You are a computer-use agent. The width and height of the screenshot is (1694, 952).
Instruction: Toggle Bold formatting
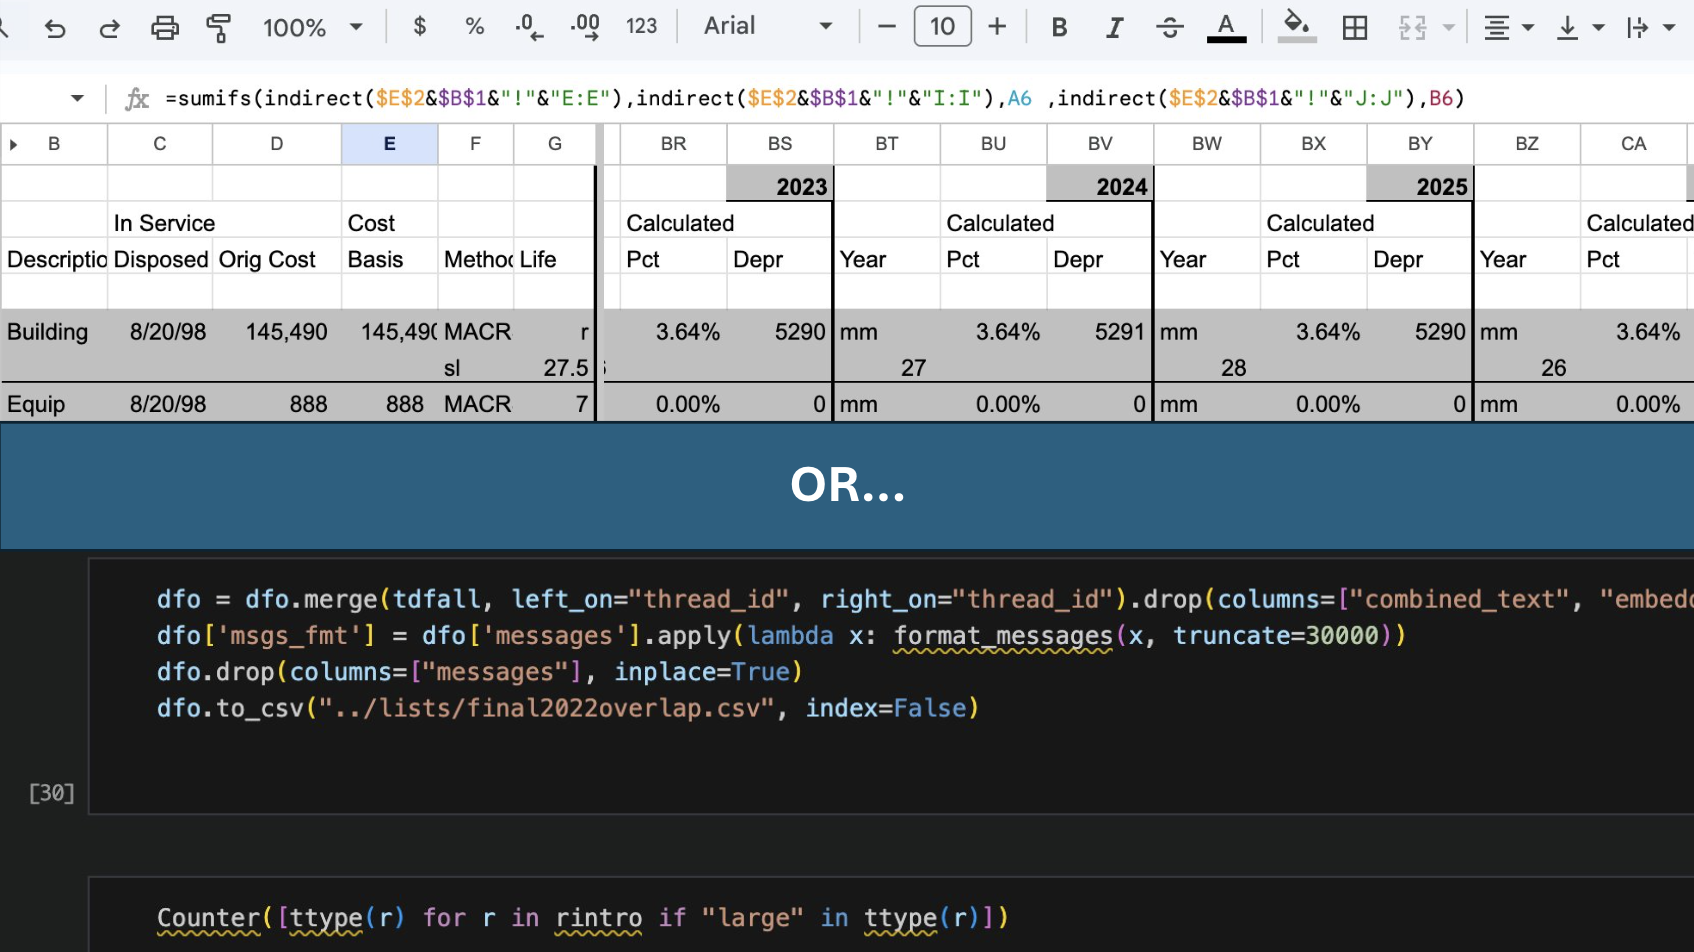point(1059,27)
